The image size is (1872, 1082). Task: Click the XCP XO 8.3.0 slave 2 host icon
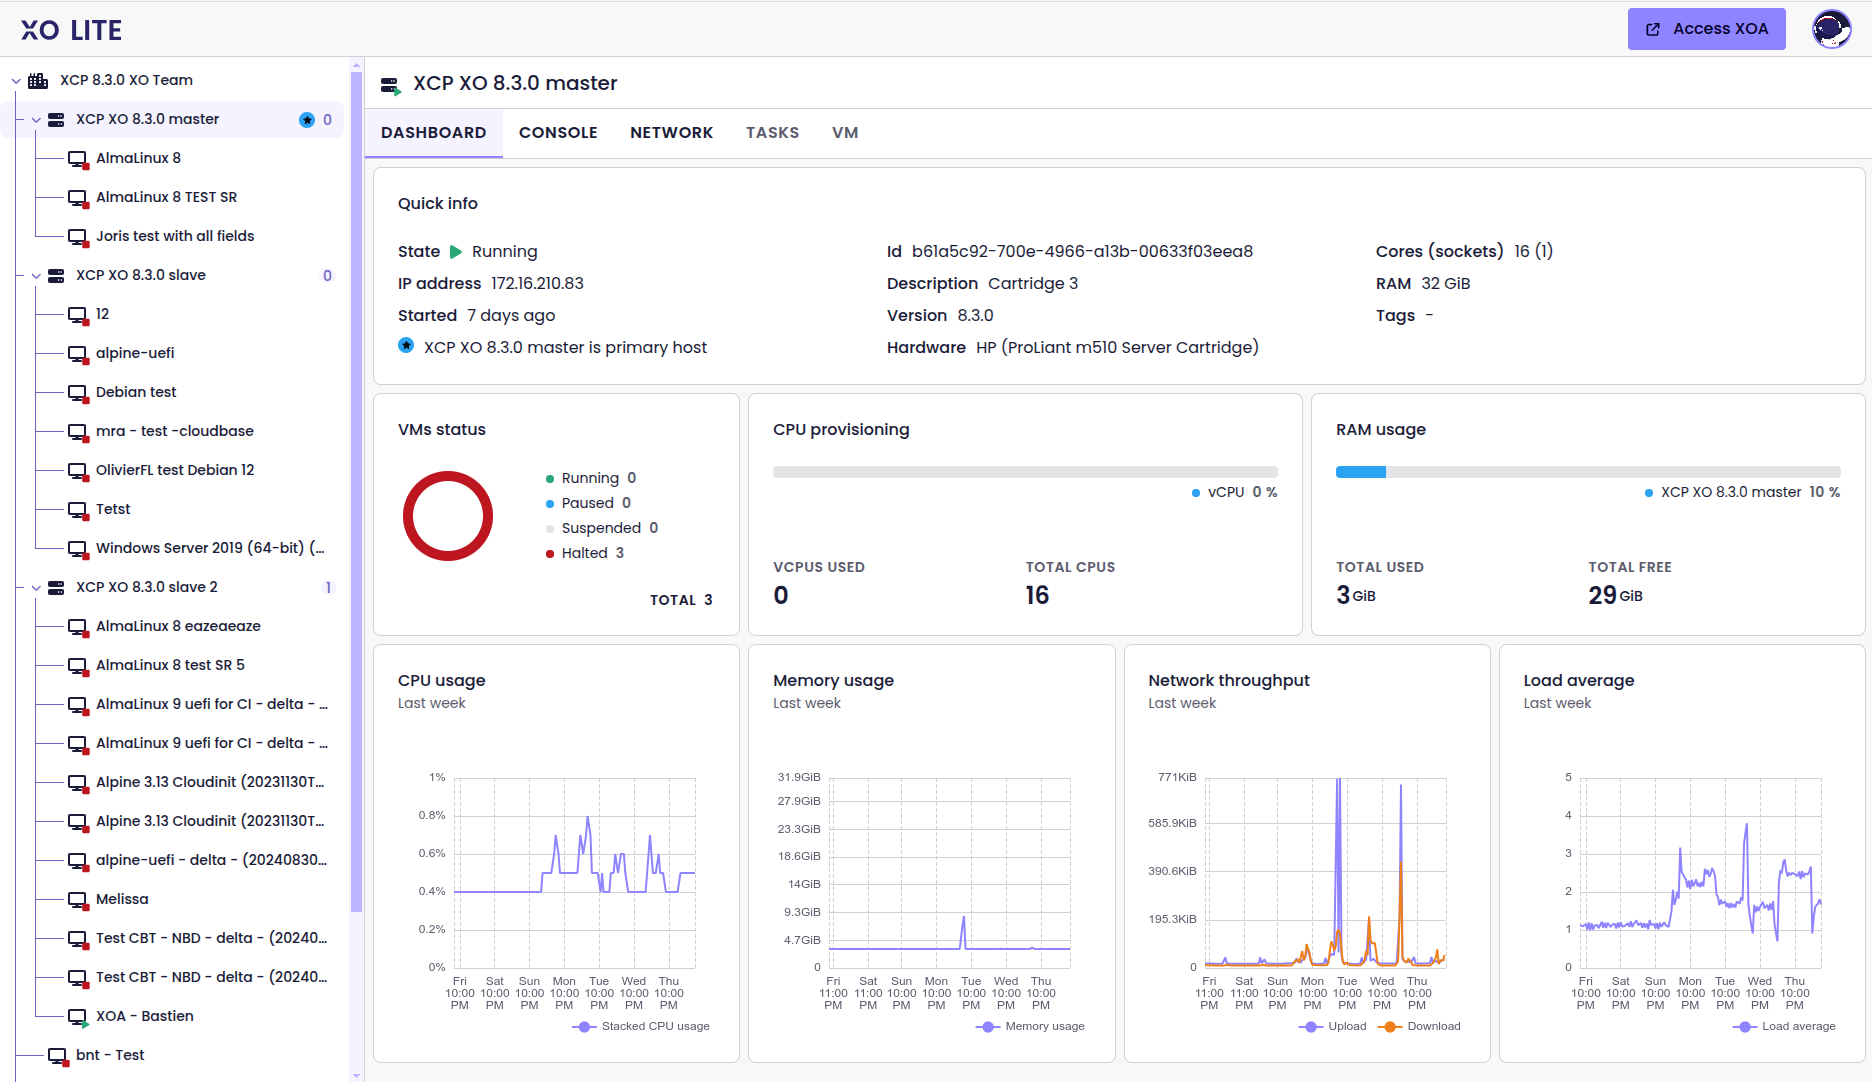point(56,587)
